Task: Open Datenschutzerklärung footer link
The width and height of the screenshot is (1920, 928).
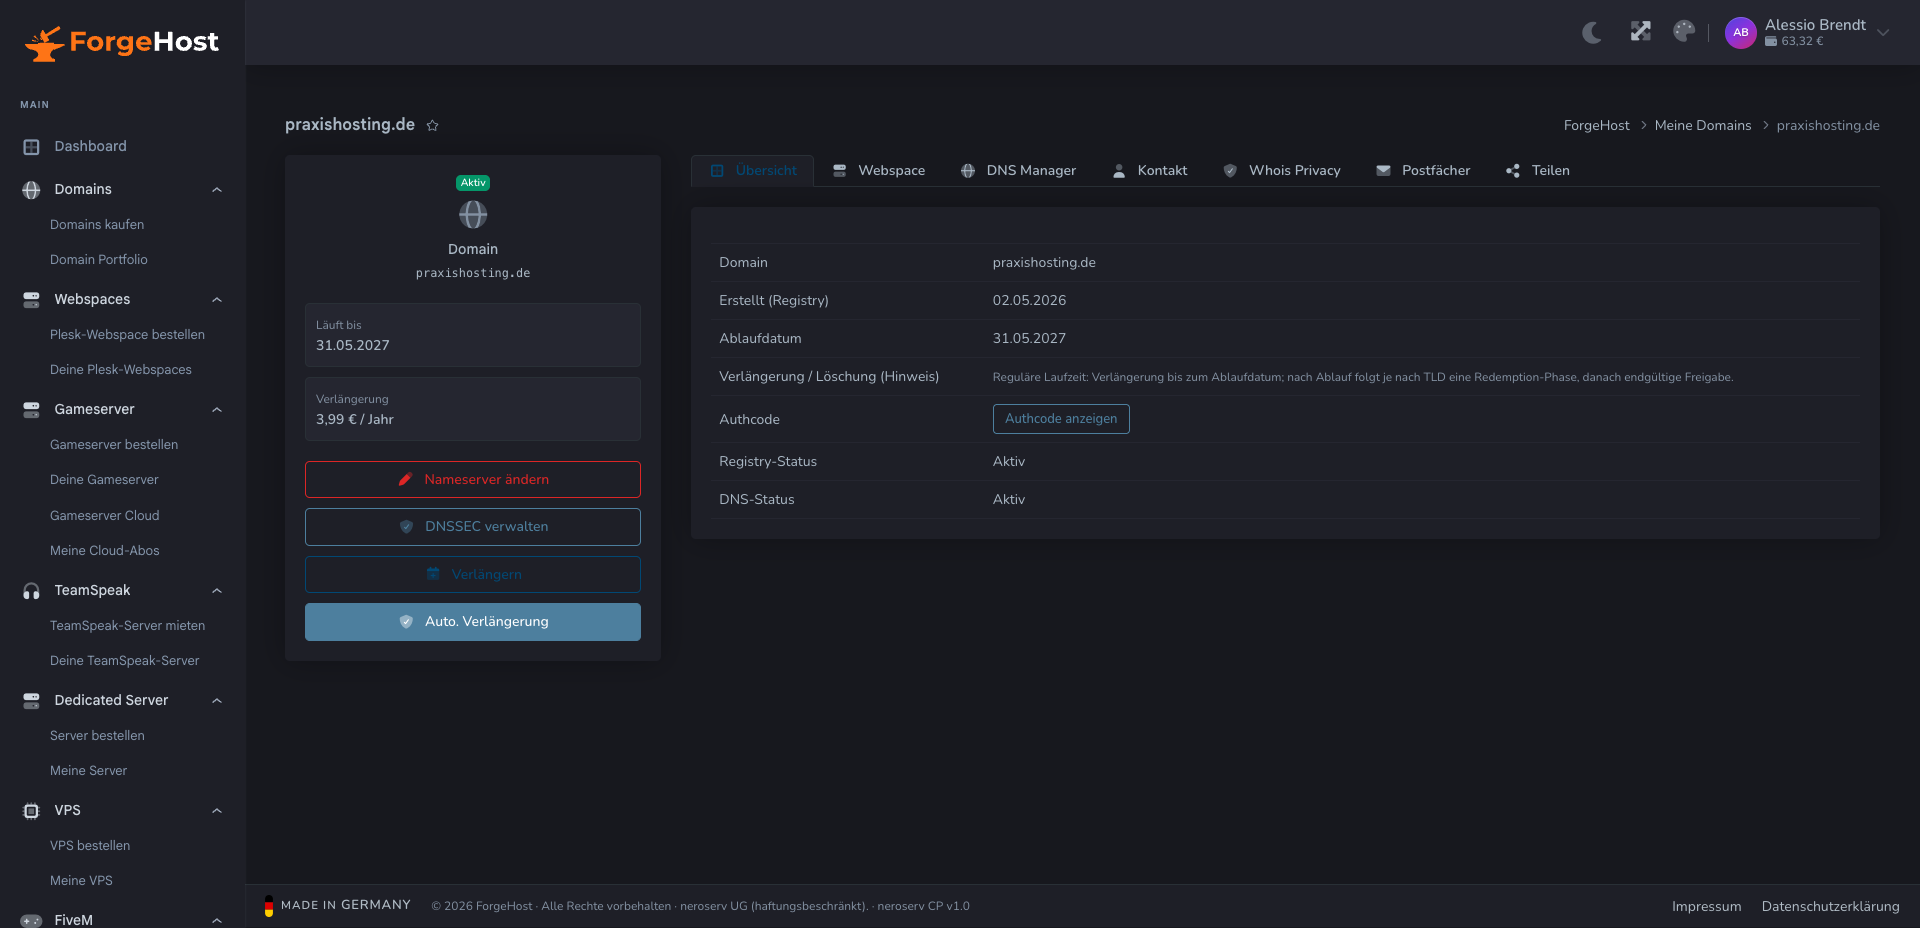Action: (x=1830, y=907)
